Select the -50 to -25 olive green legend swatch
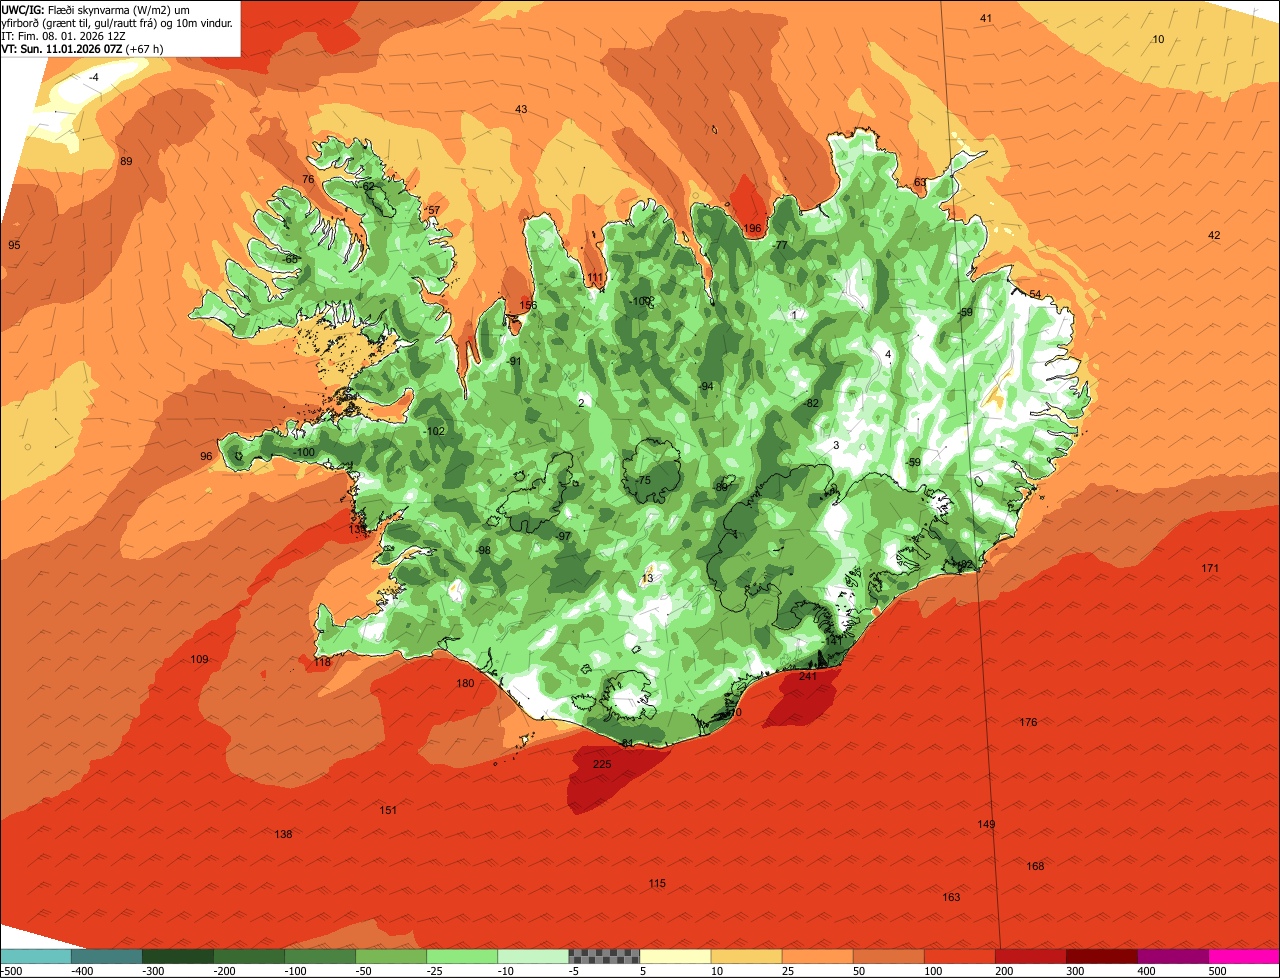This screenshot has width=1280, height=978. 391,956
